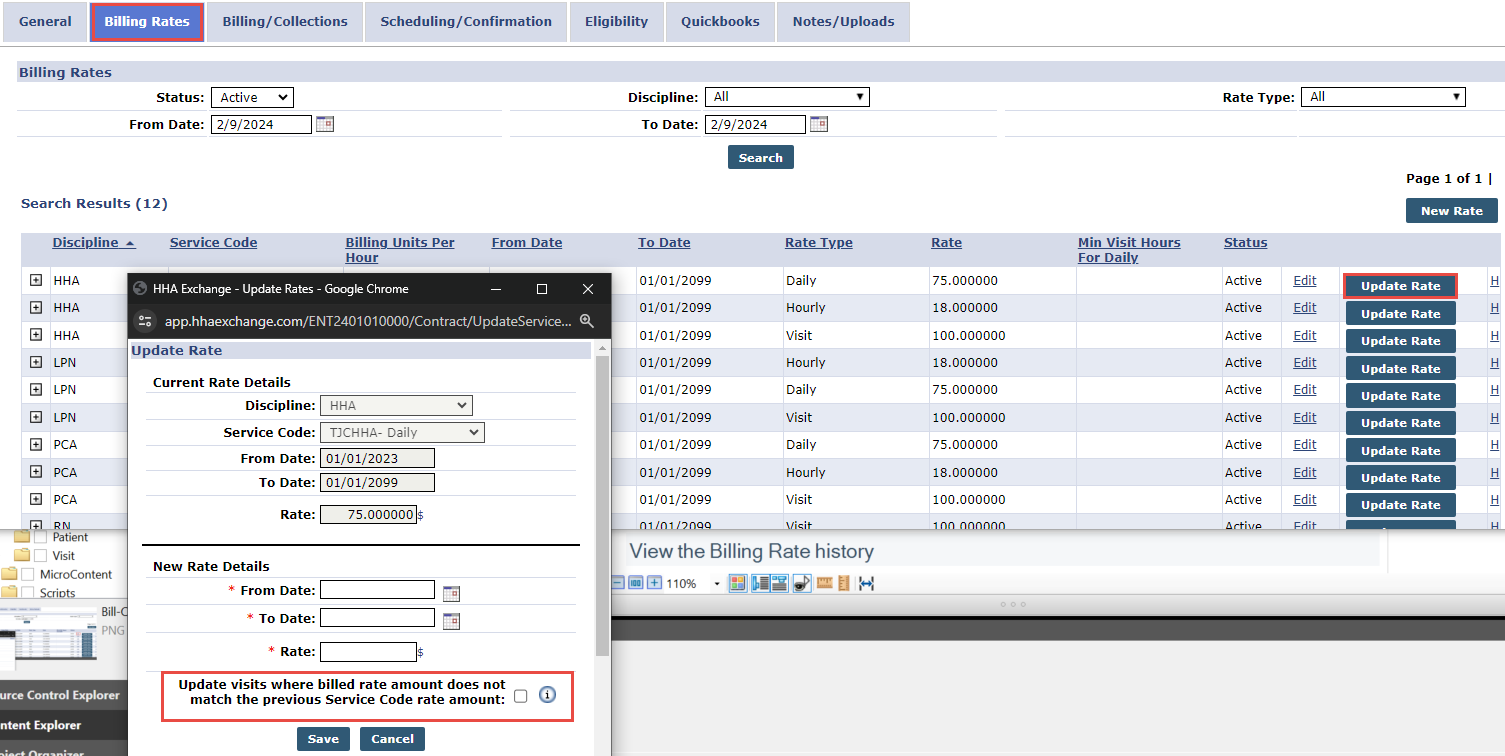
Task: Toggle the vertical ruler icon
Action: point(843,583)
